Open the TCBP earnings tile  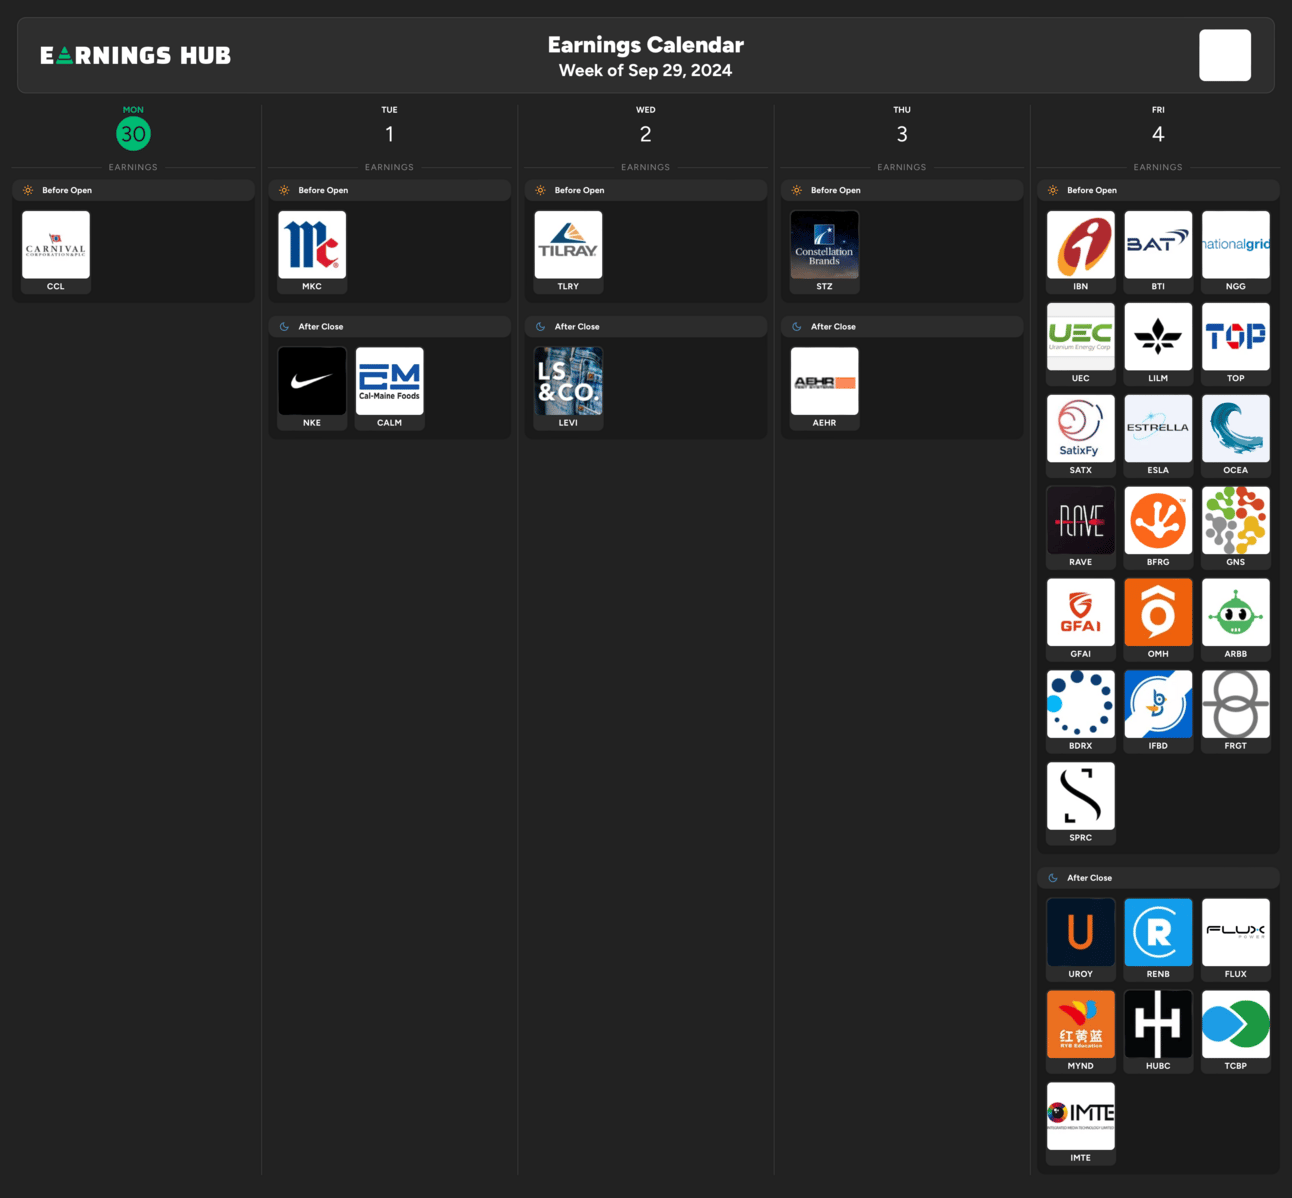point(1236,1031)
